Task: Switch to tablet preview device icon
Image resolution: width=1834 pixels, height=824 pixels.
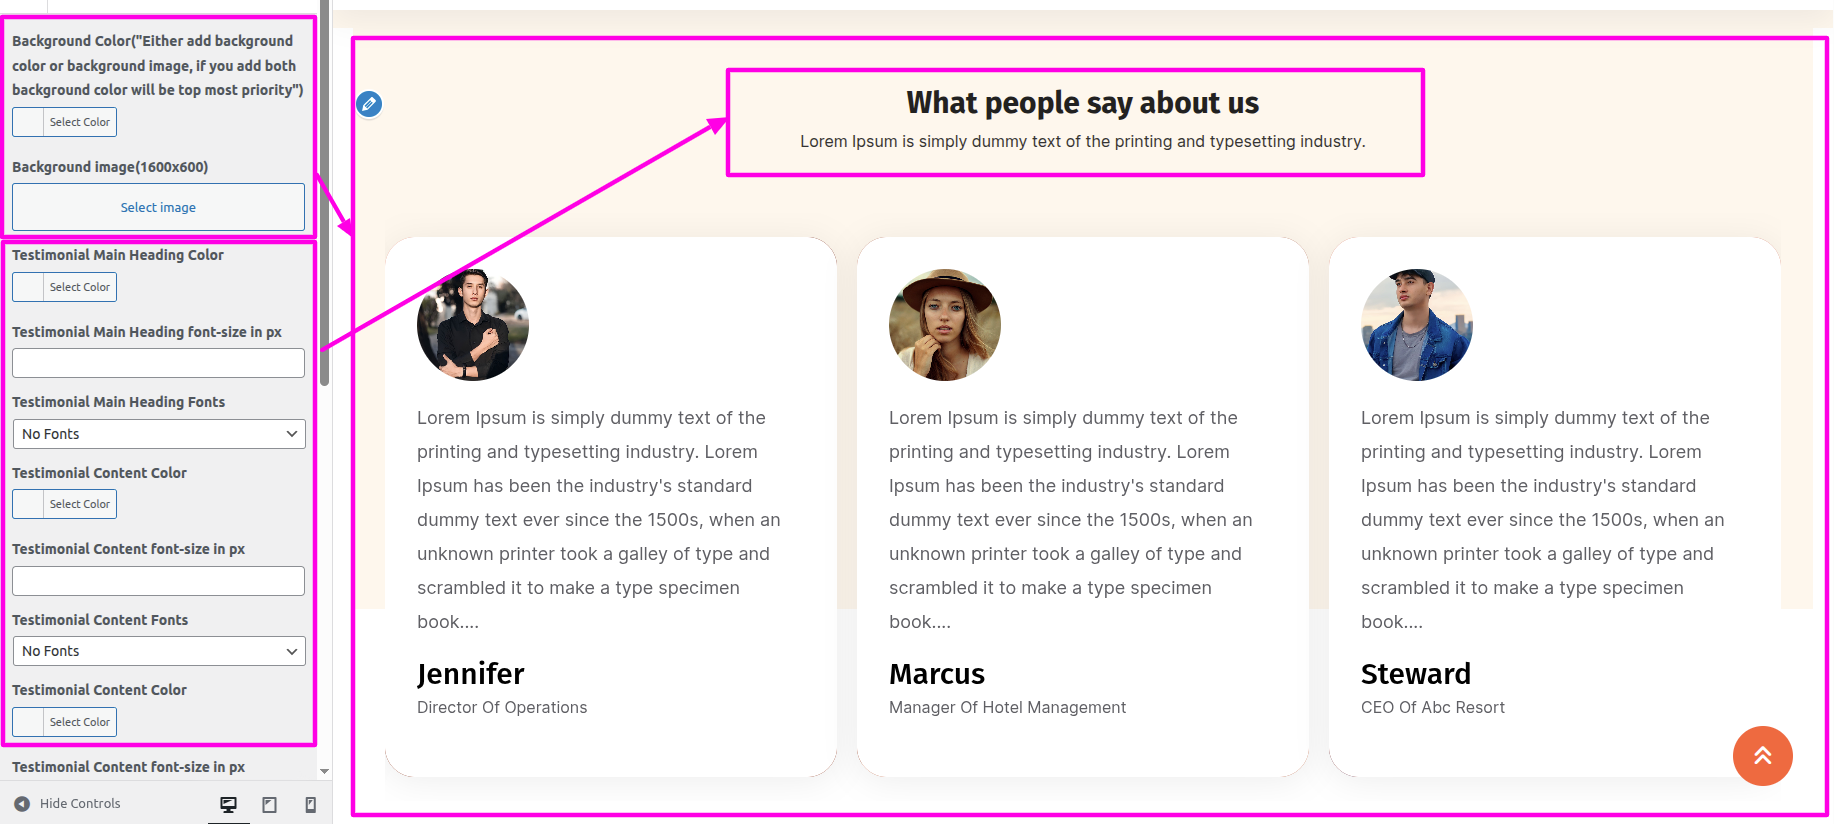Action: coord(269,804)
